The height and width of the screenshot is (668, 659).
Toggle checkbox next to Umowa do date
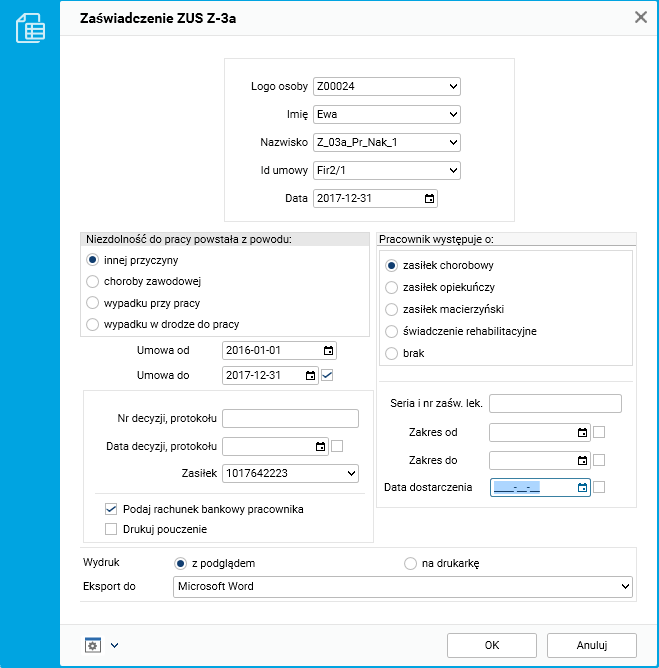(x=327, y=375)
